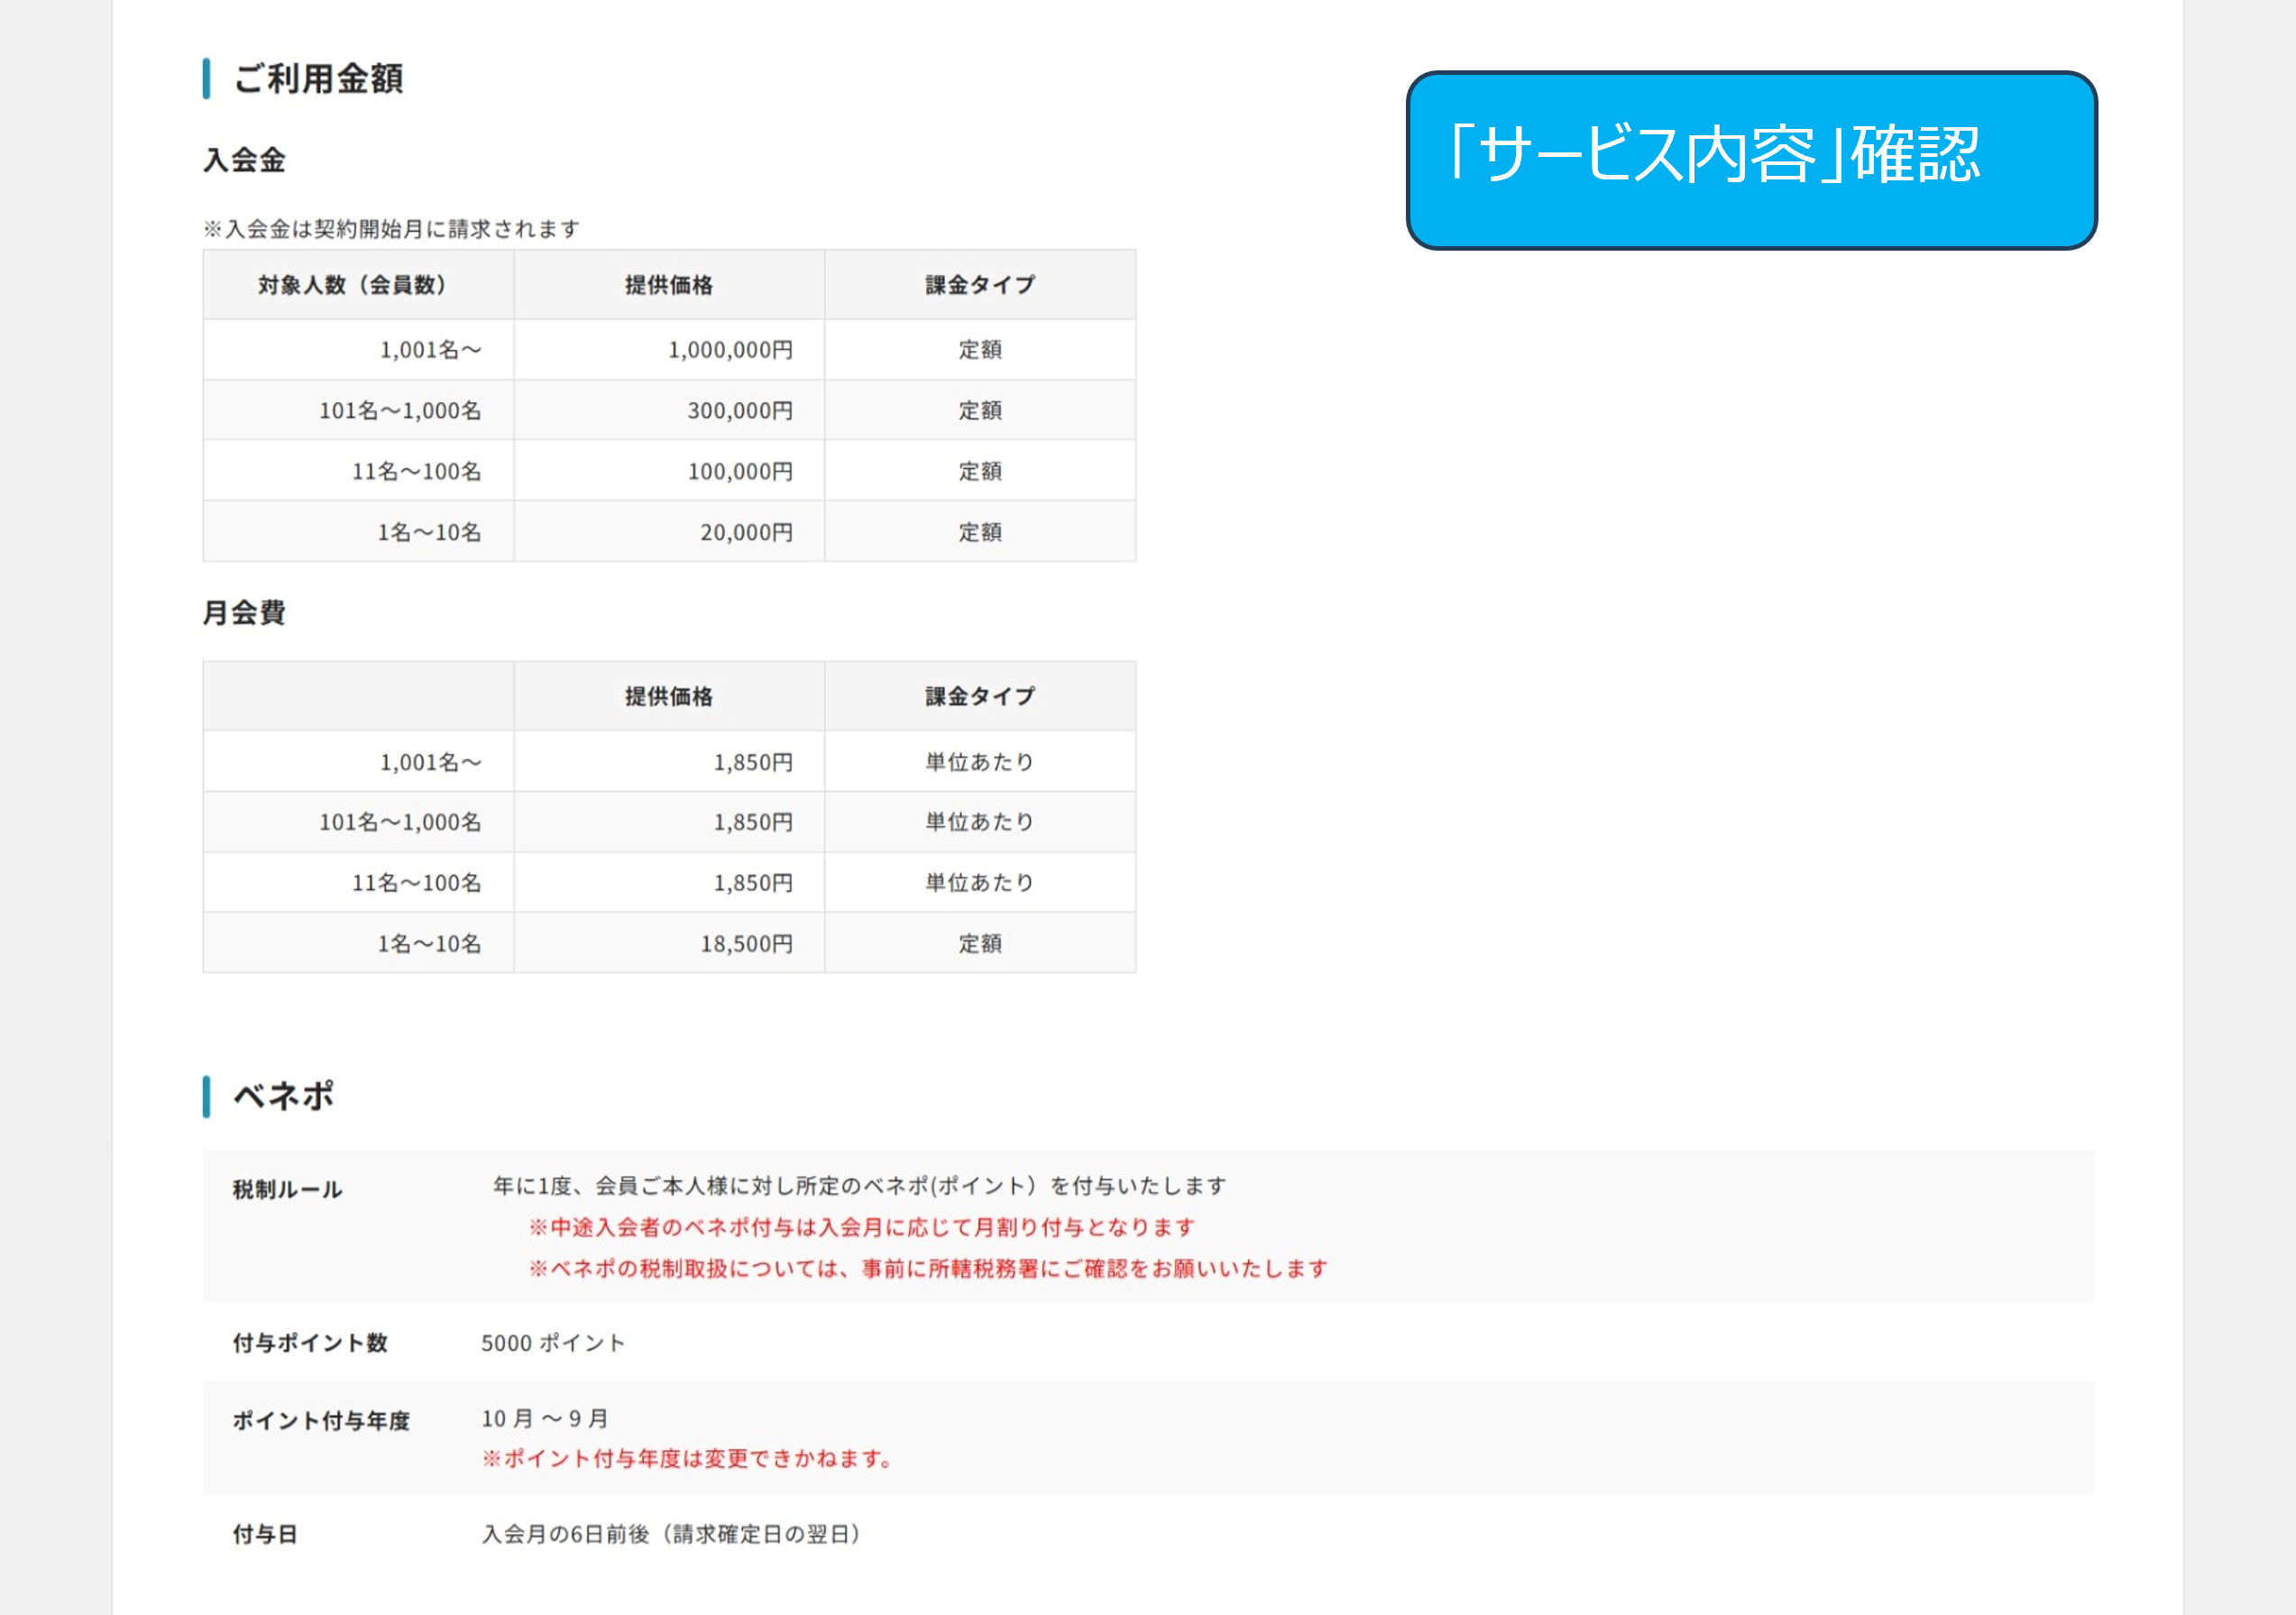Select the 18,500円 monthly fee cell
This screenshot has width=2296, height=1615.
746,944
